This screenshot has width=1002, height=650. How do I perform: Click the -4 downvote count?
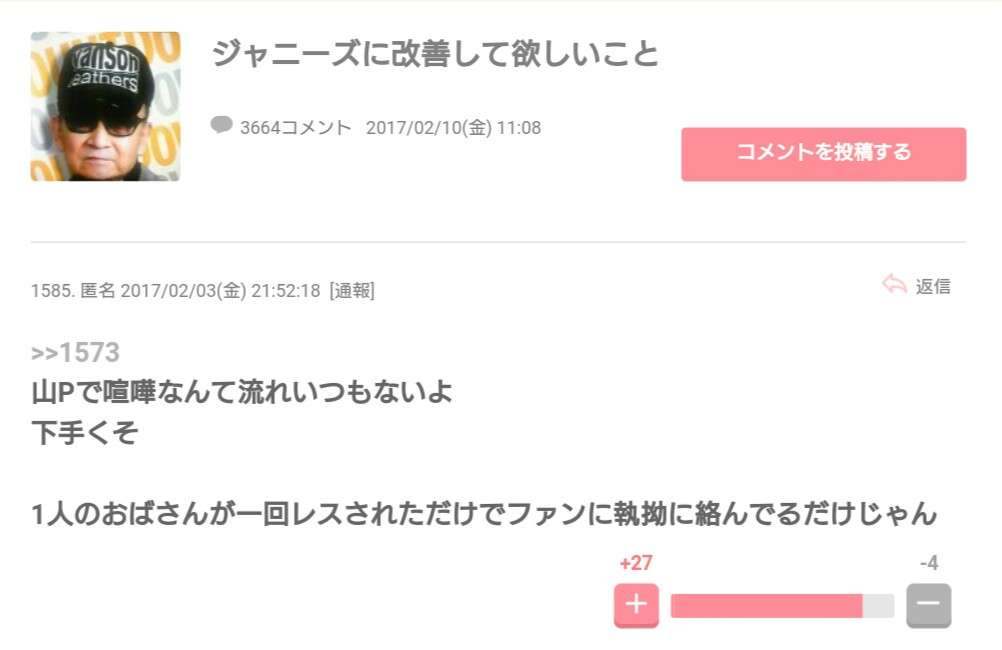point(929,563)
